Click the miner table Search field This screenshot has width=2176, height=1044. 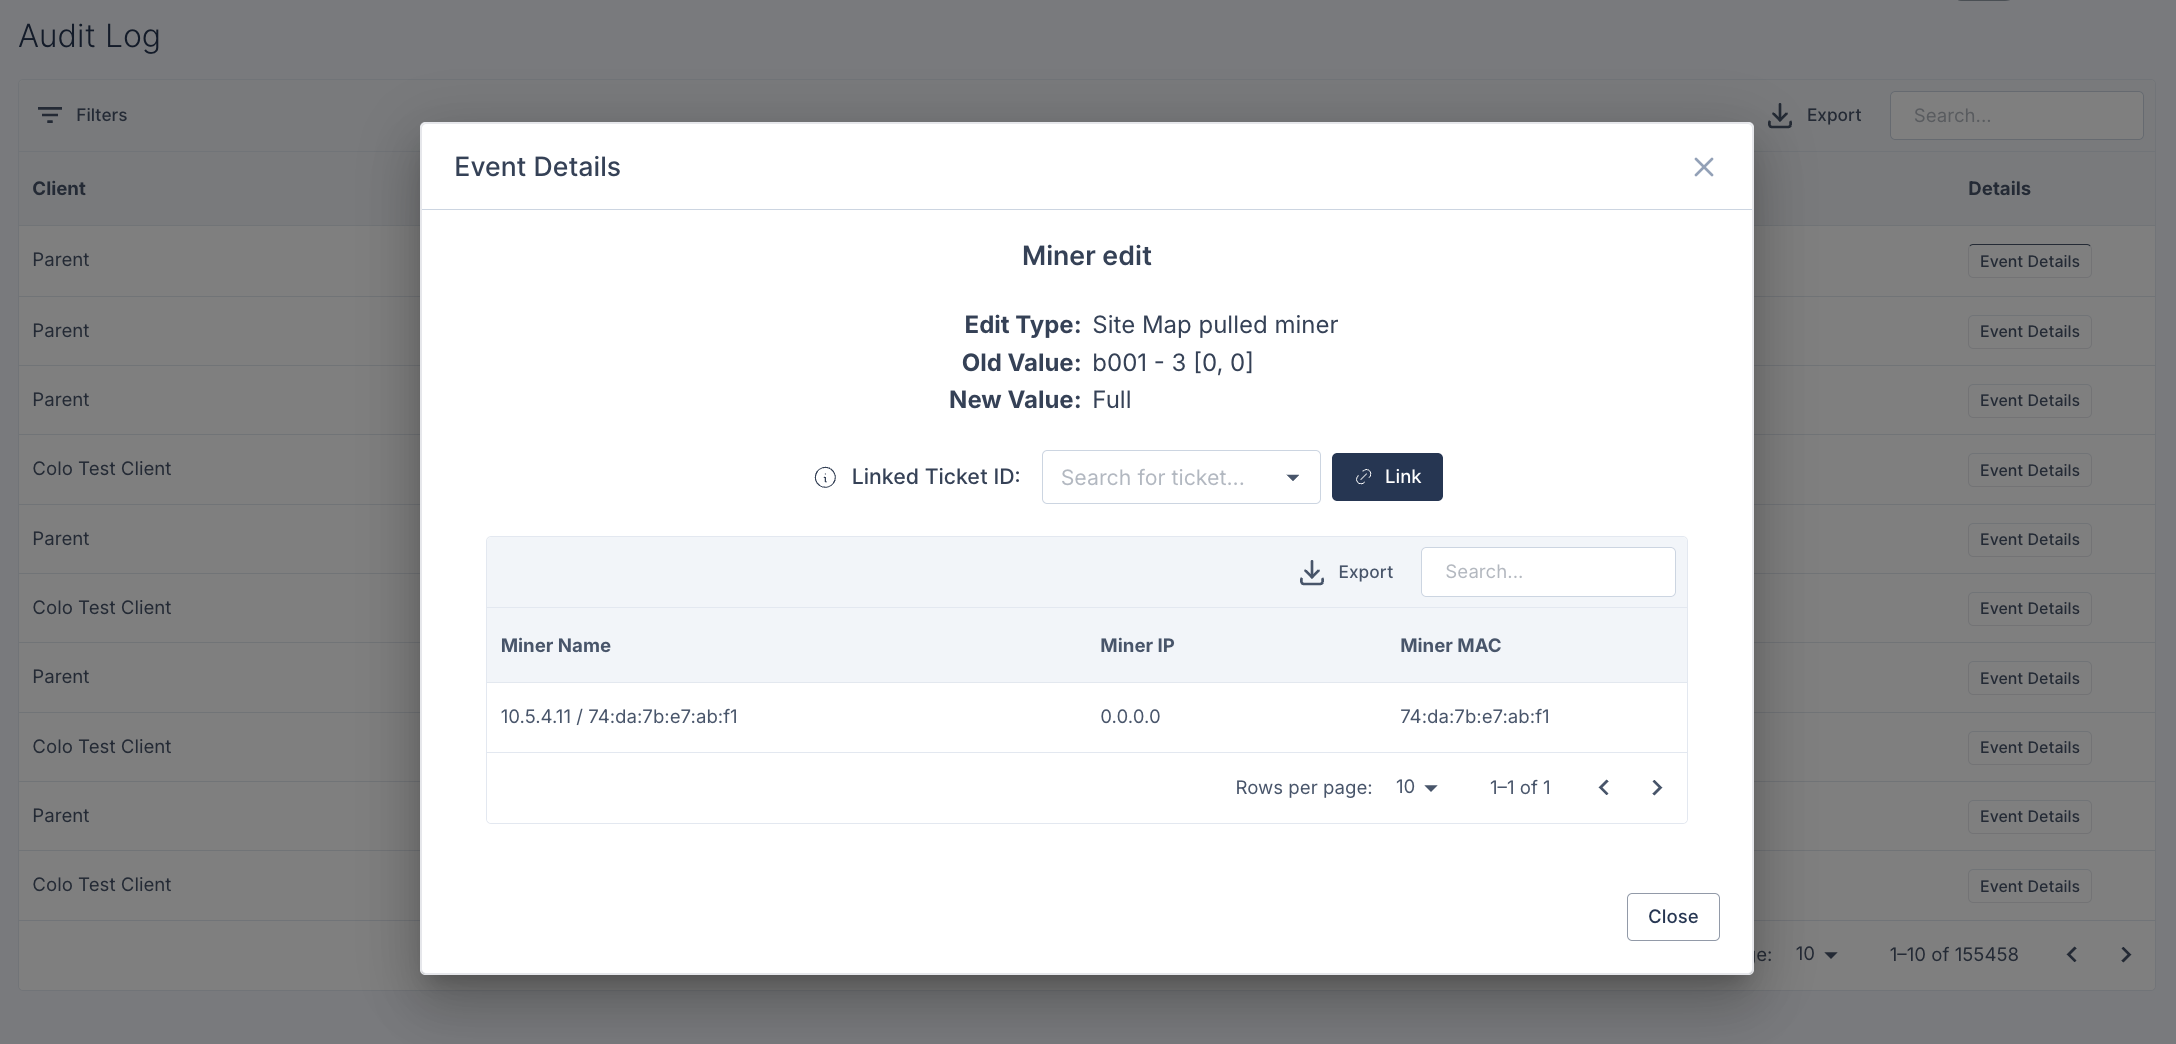coord(1548,572)
